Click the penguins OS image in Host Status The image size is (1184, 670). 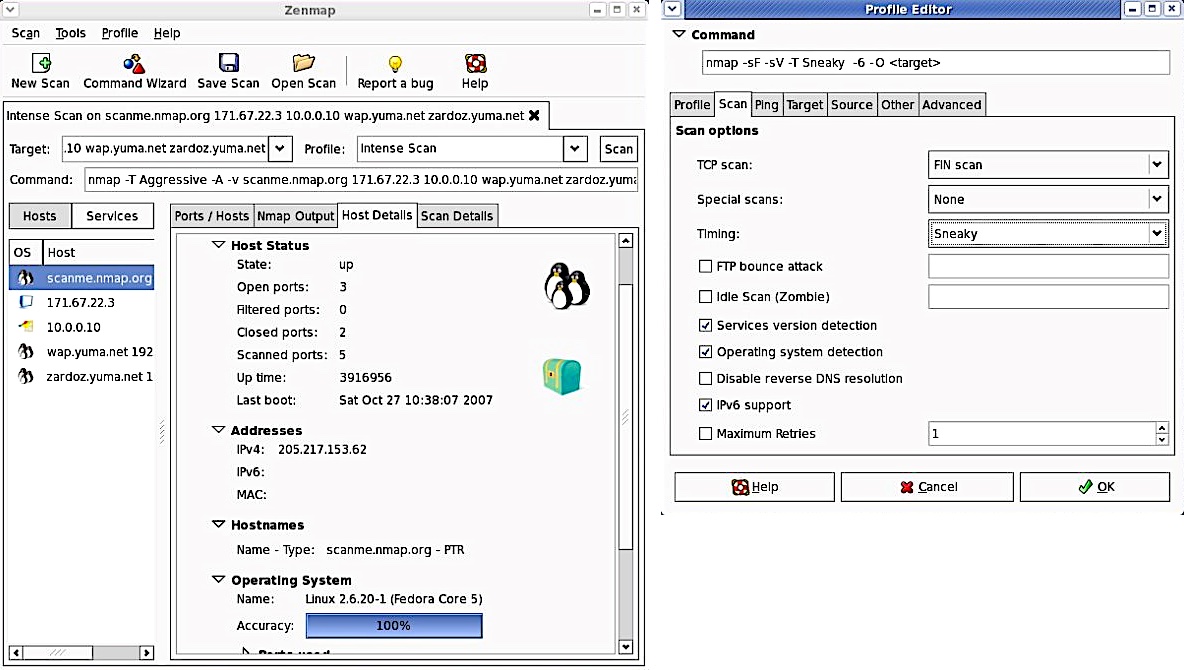[567, 286]
